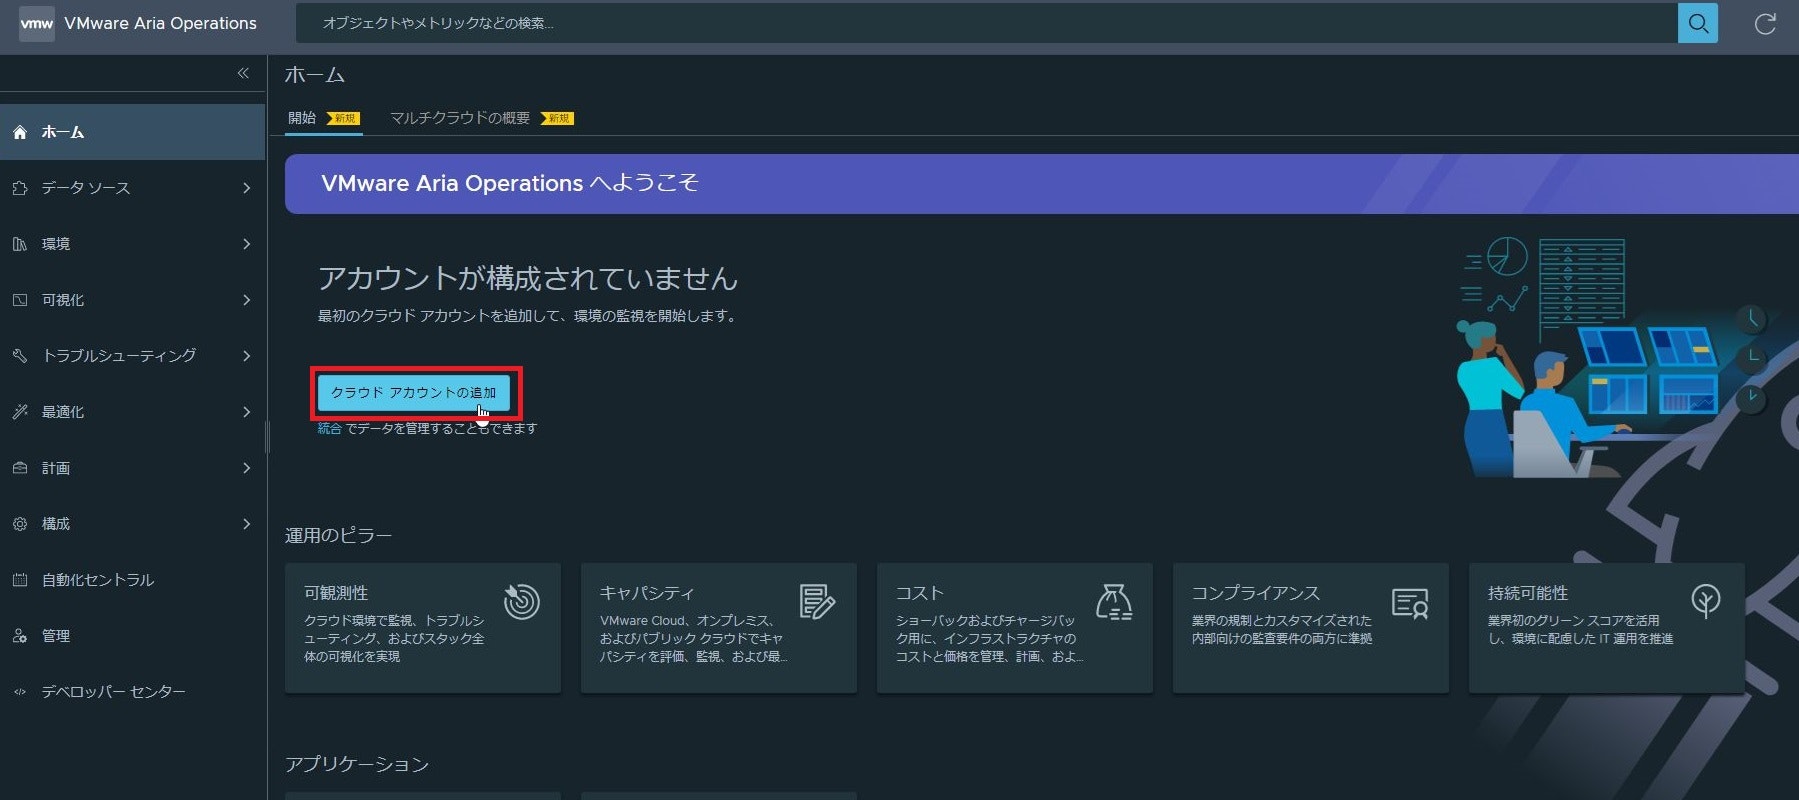Click the search magnifier button
The height and width of the screenshot is (800, 1799).
click(x=1697, y=23)
